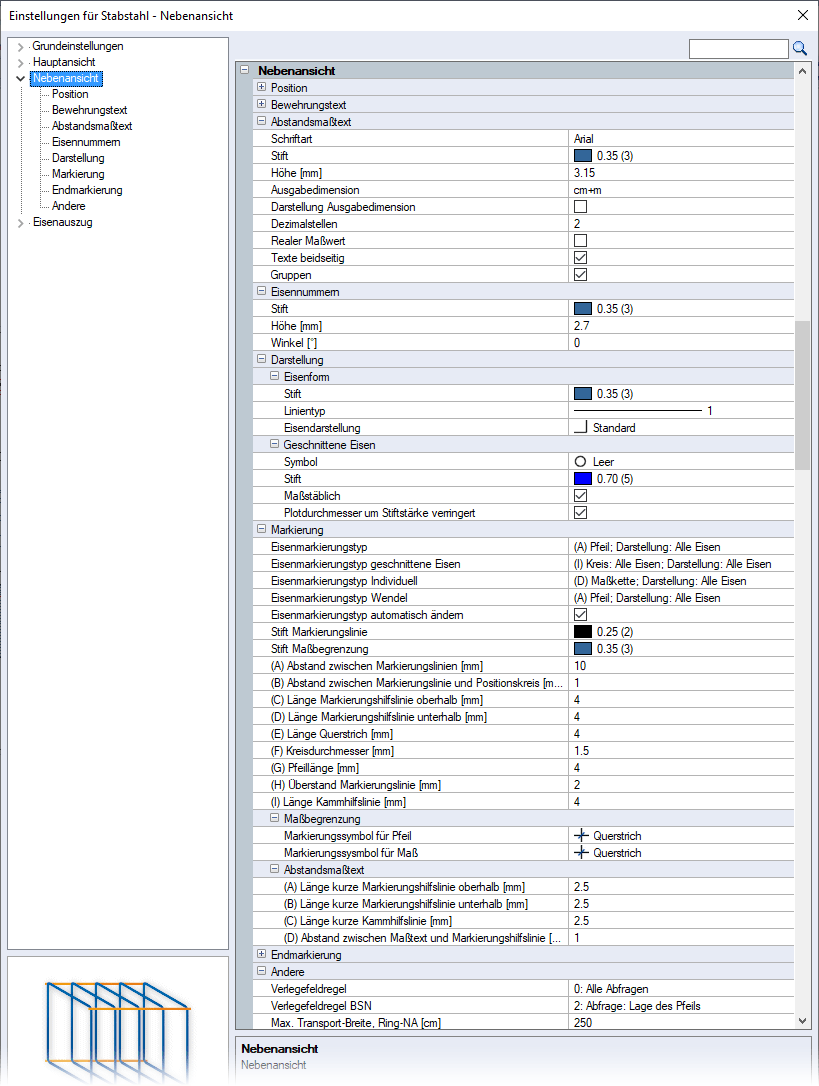Click Stift Maßbegrenzung color swatch
The width and height of the screenshot is (819, 1086).
583,648
